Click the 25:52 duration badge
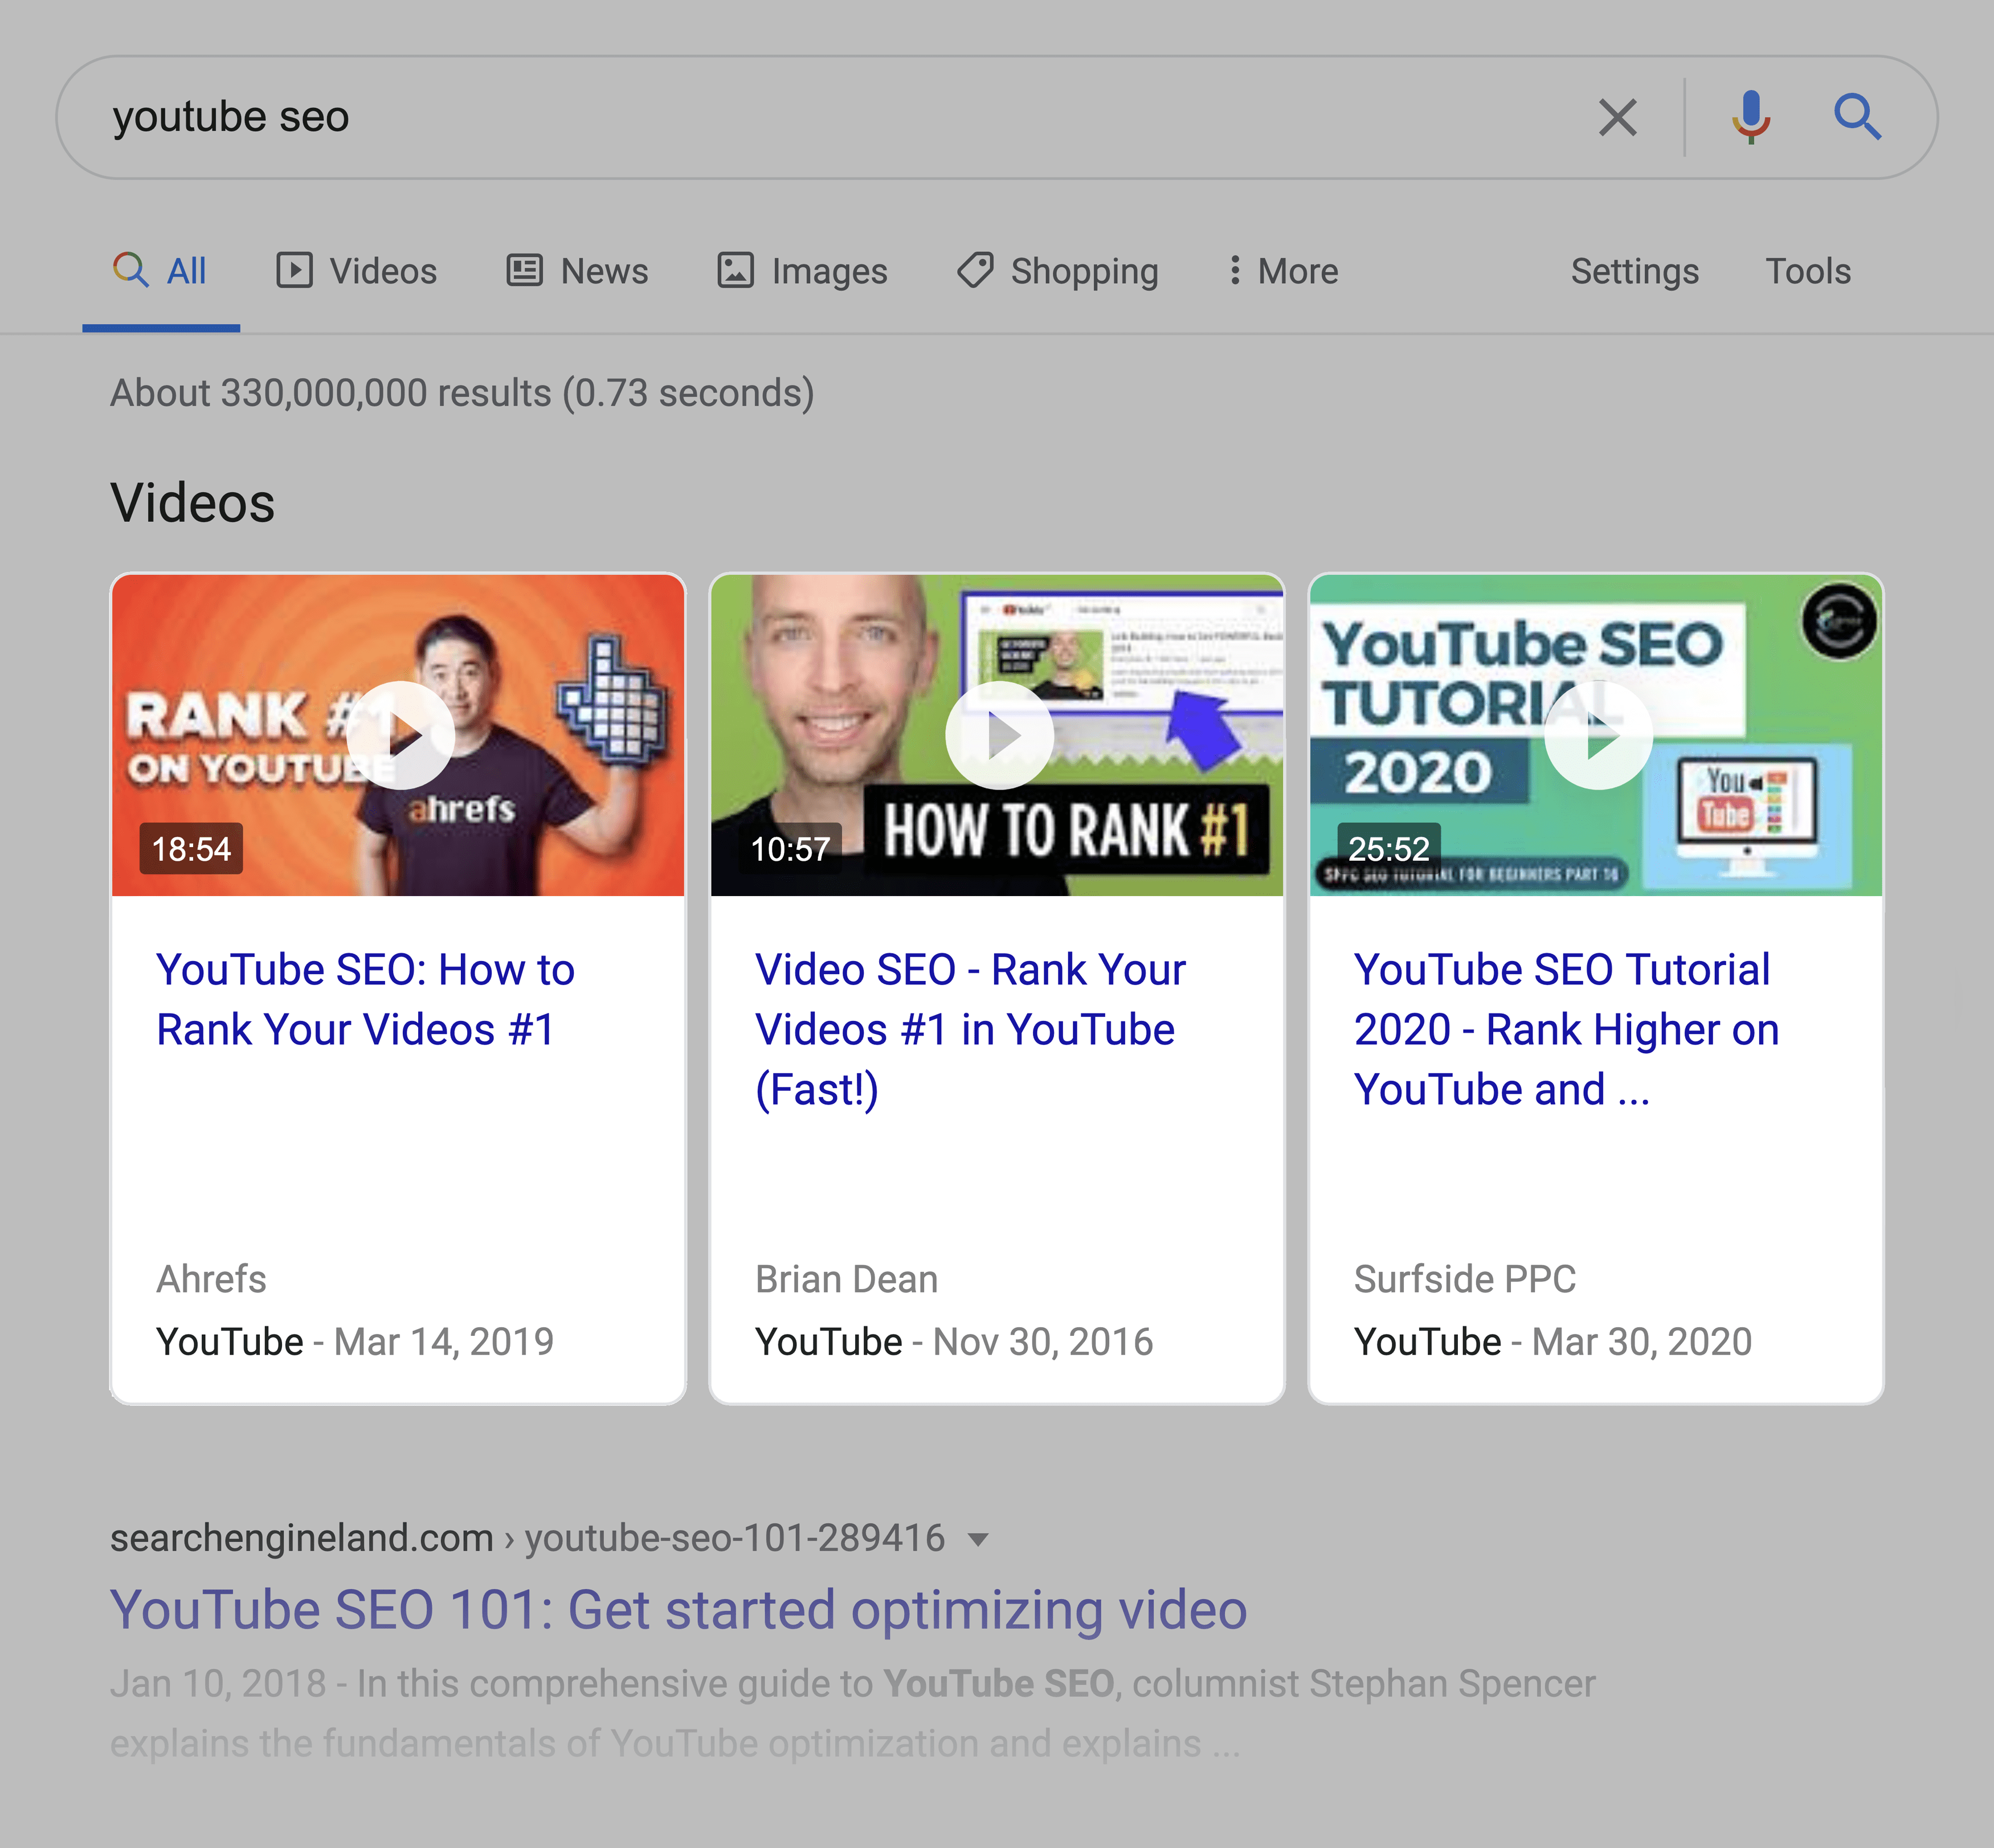This screenshot has width=1994, height=1848. coord(1388,849)
